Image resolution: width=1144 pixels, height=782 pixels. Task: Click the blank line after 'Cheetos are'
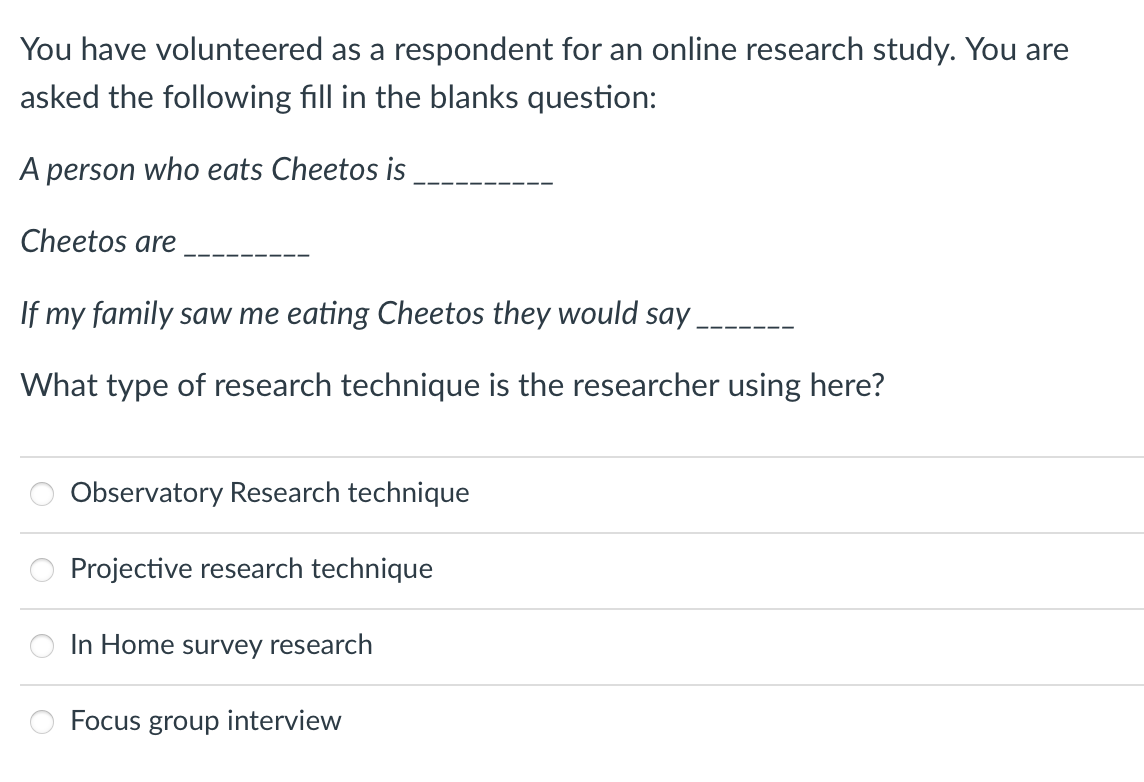[x=247, y=252]
